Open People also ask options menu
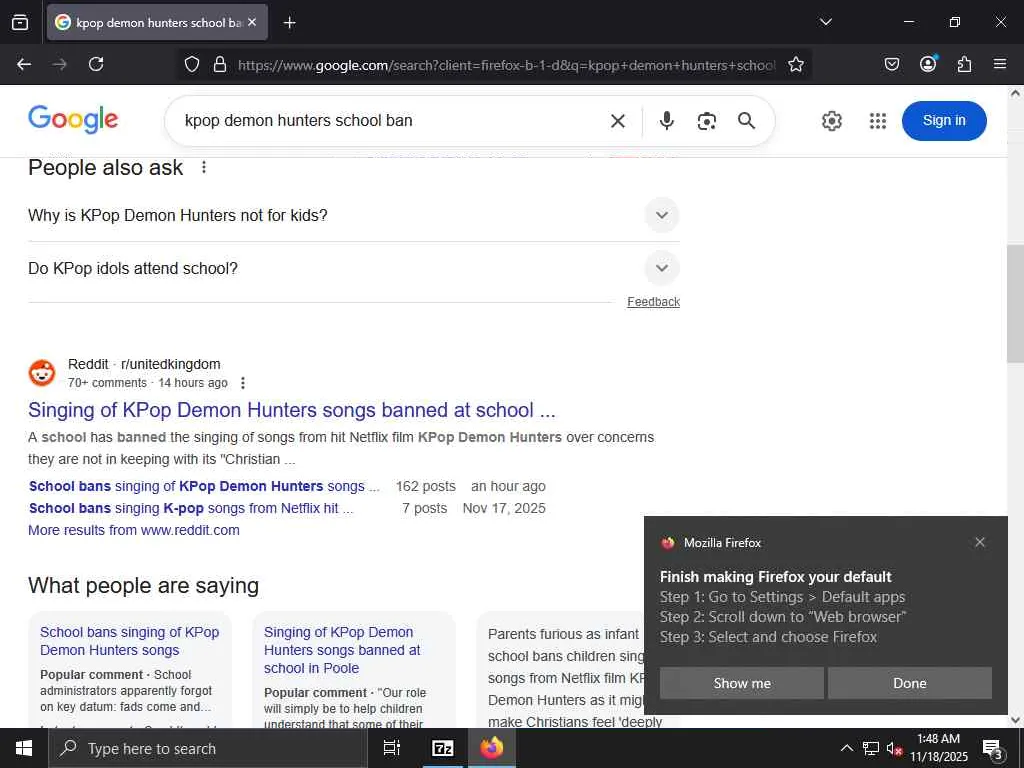This screenshot has width=1024, height=768. (204, 168)
